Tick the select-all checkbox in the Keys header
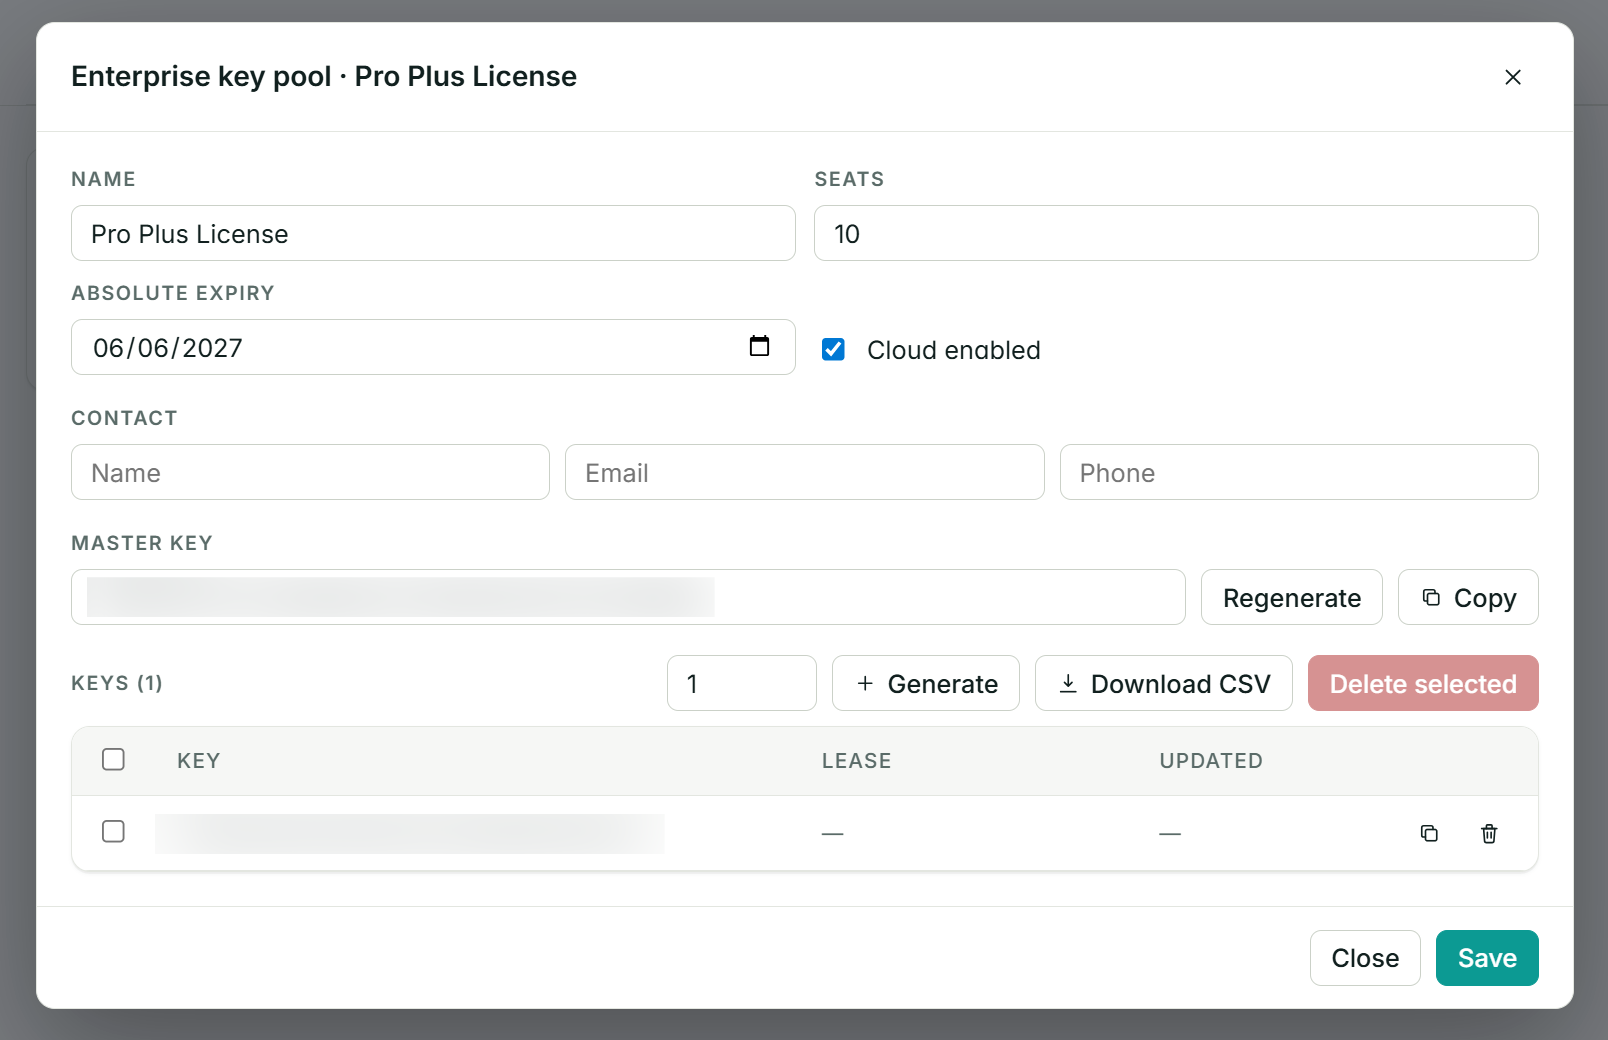1608x1040 pixels. point(113,759)
